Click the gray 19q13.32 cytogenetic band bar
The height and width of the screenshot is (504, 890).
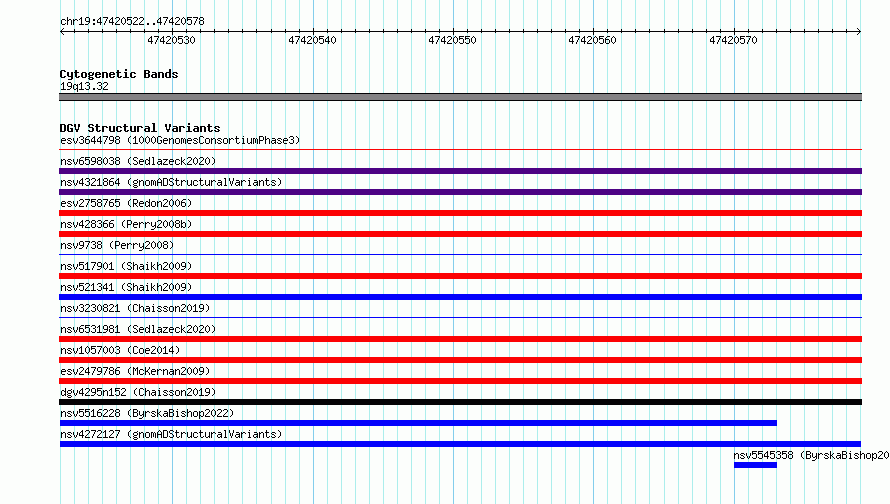tap(460, 97)
